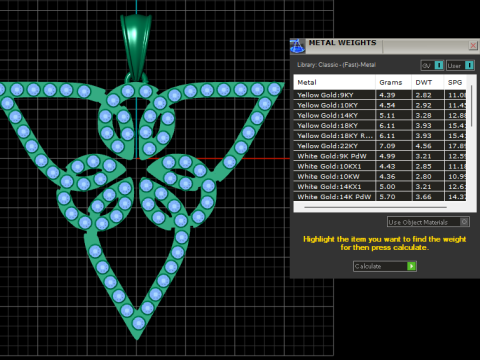Click the 4.99 grams value
Screen dimensions: 480x360
[x=387, y=156]
